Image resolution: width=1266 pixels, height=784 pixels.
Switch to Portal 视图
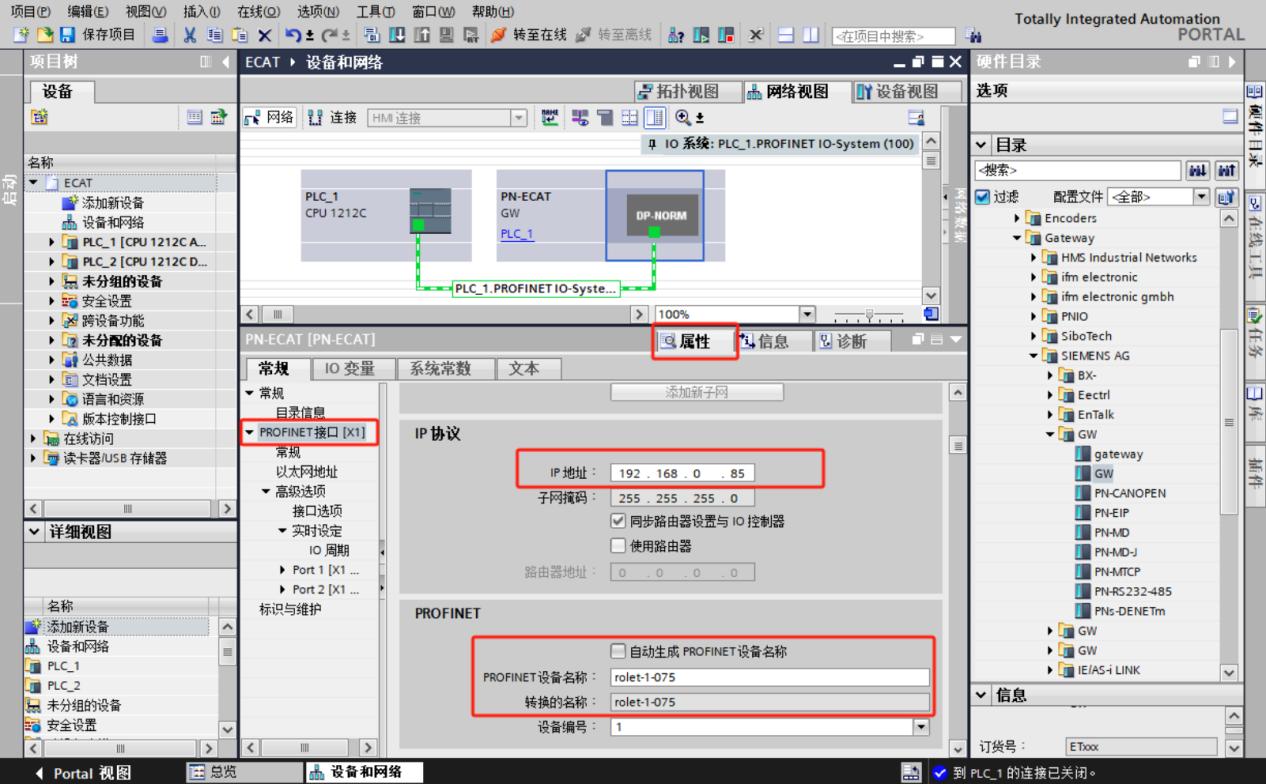click(81, 773)
